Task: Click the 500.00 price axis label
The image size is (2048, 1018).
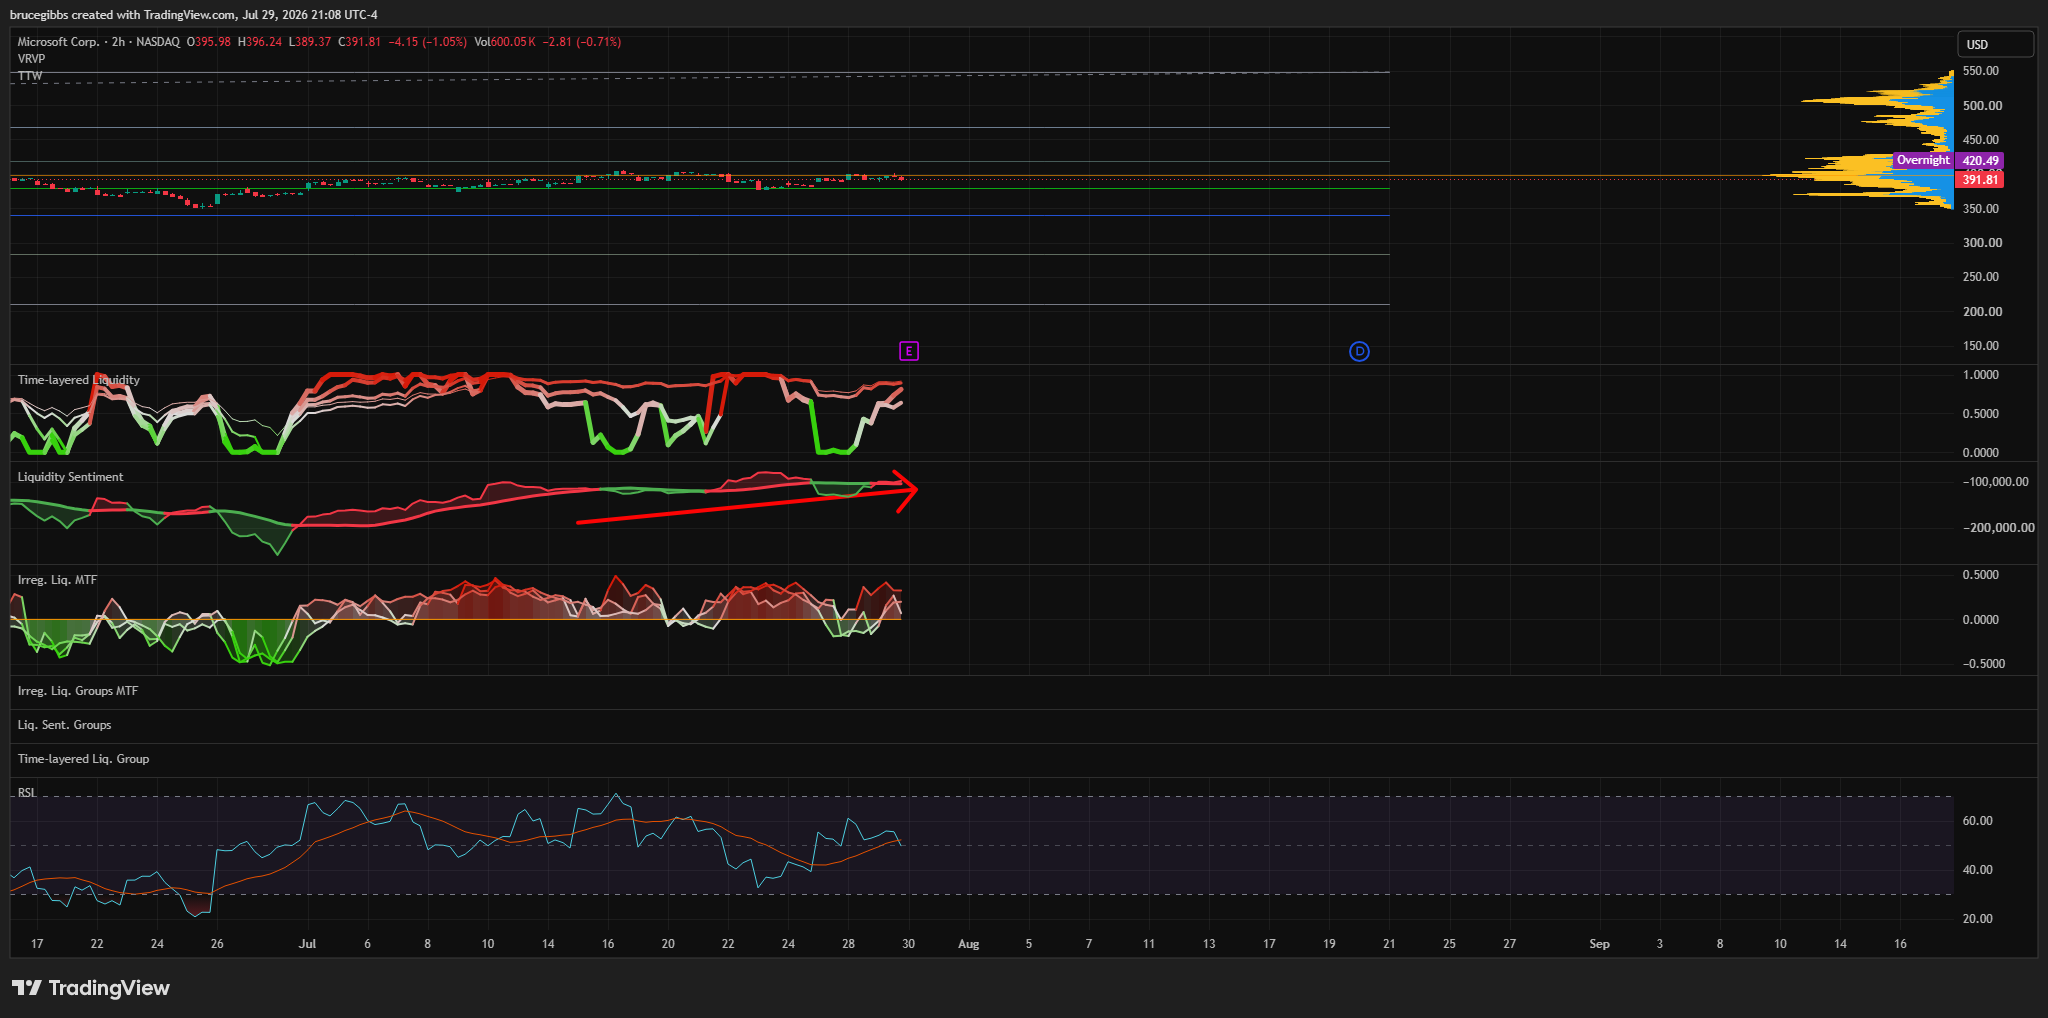Action: [1983, 106]
